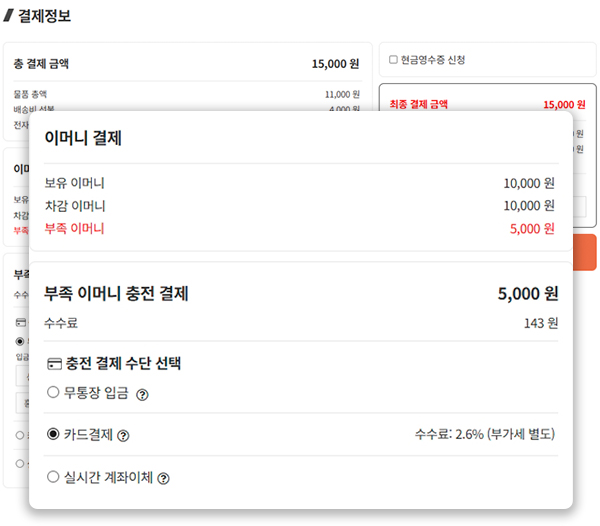Click 최종 결제 금액 label
The height and width of the screenshot is (526, 600).
pos(419,104)
